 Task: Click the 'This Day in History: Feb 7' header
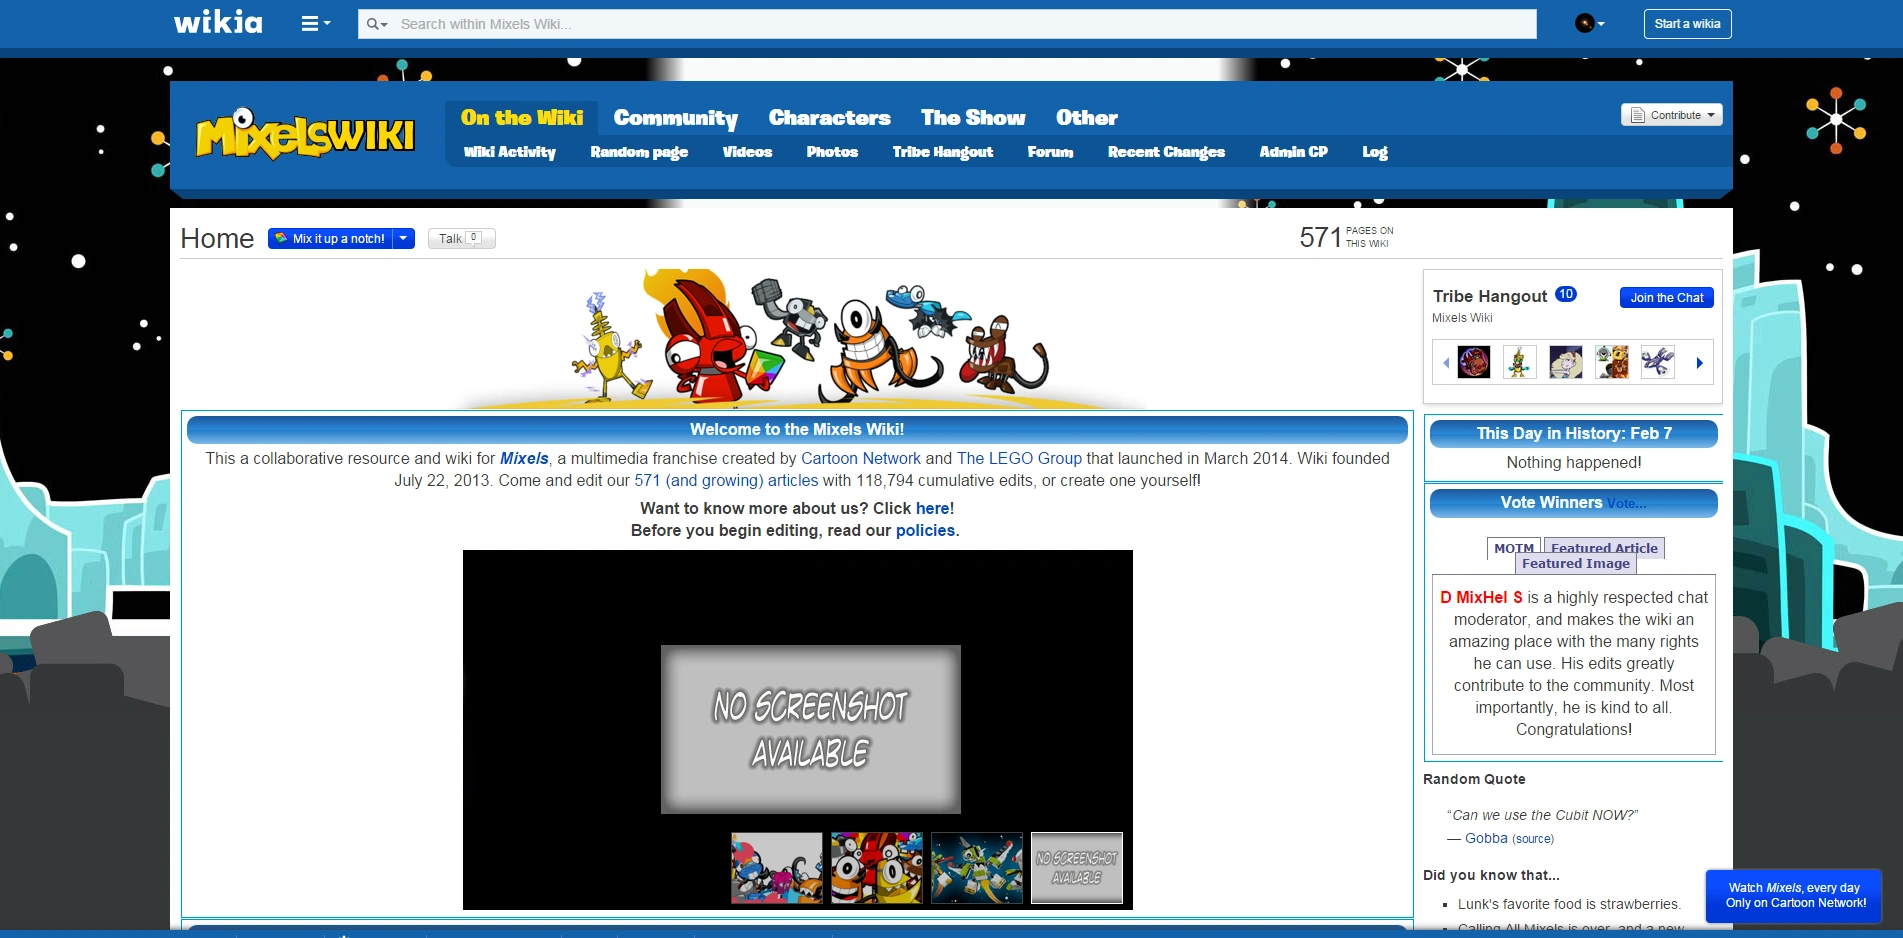coord(1574,434)
